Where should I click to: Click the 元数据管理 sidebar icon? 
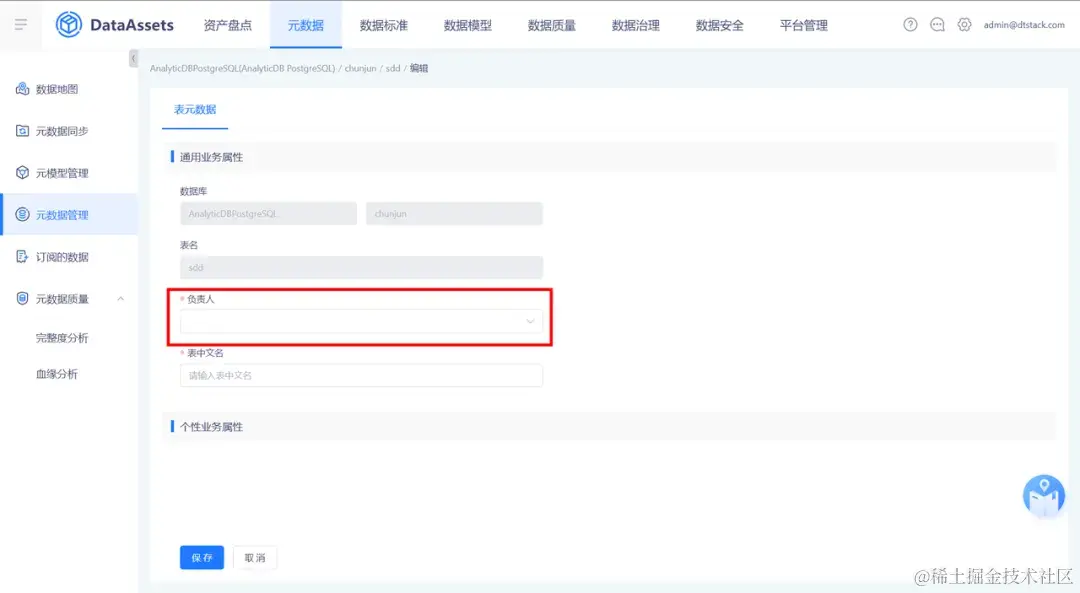[x=22, y=215]
